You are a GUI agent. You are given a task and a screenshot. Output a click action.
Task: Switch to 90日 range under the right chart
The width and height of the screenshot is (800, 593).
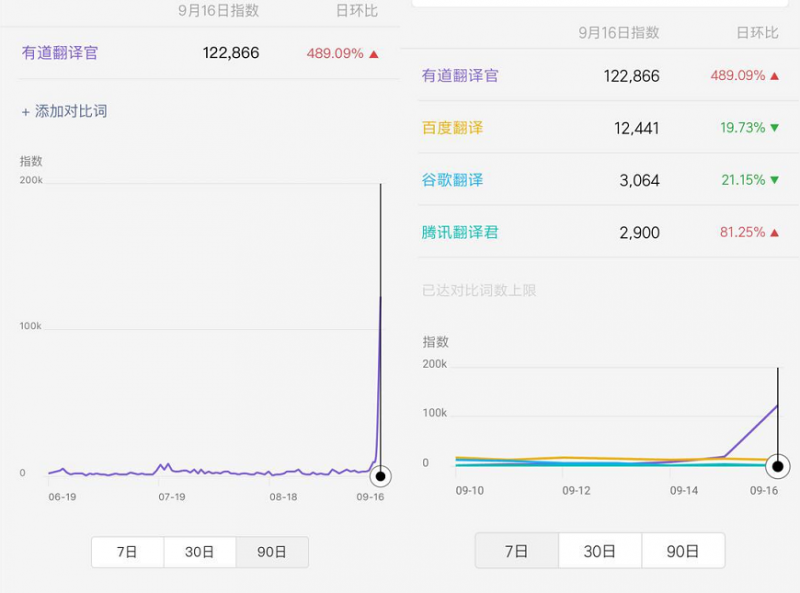click(683, 551)
